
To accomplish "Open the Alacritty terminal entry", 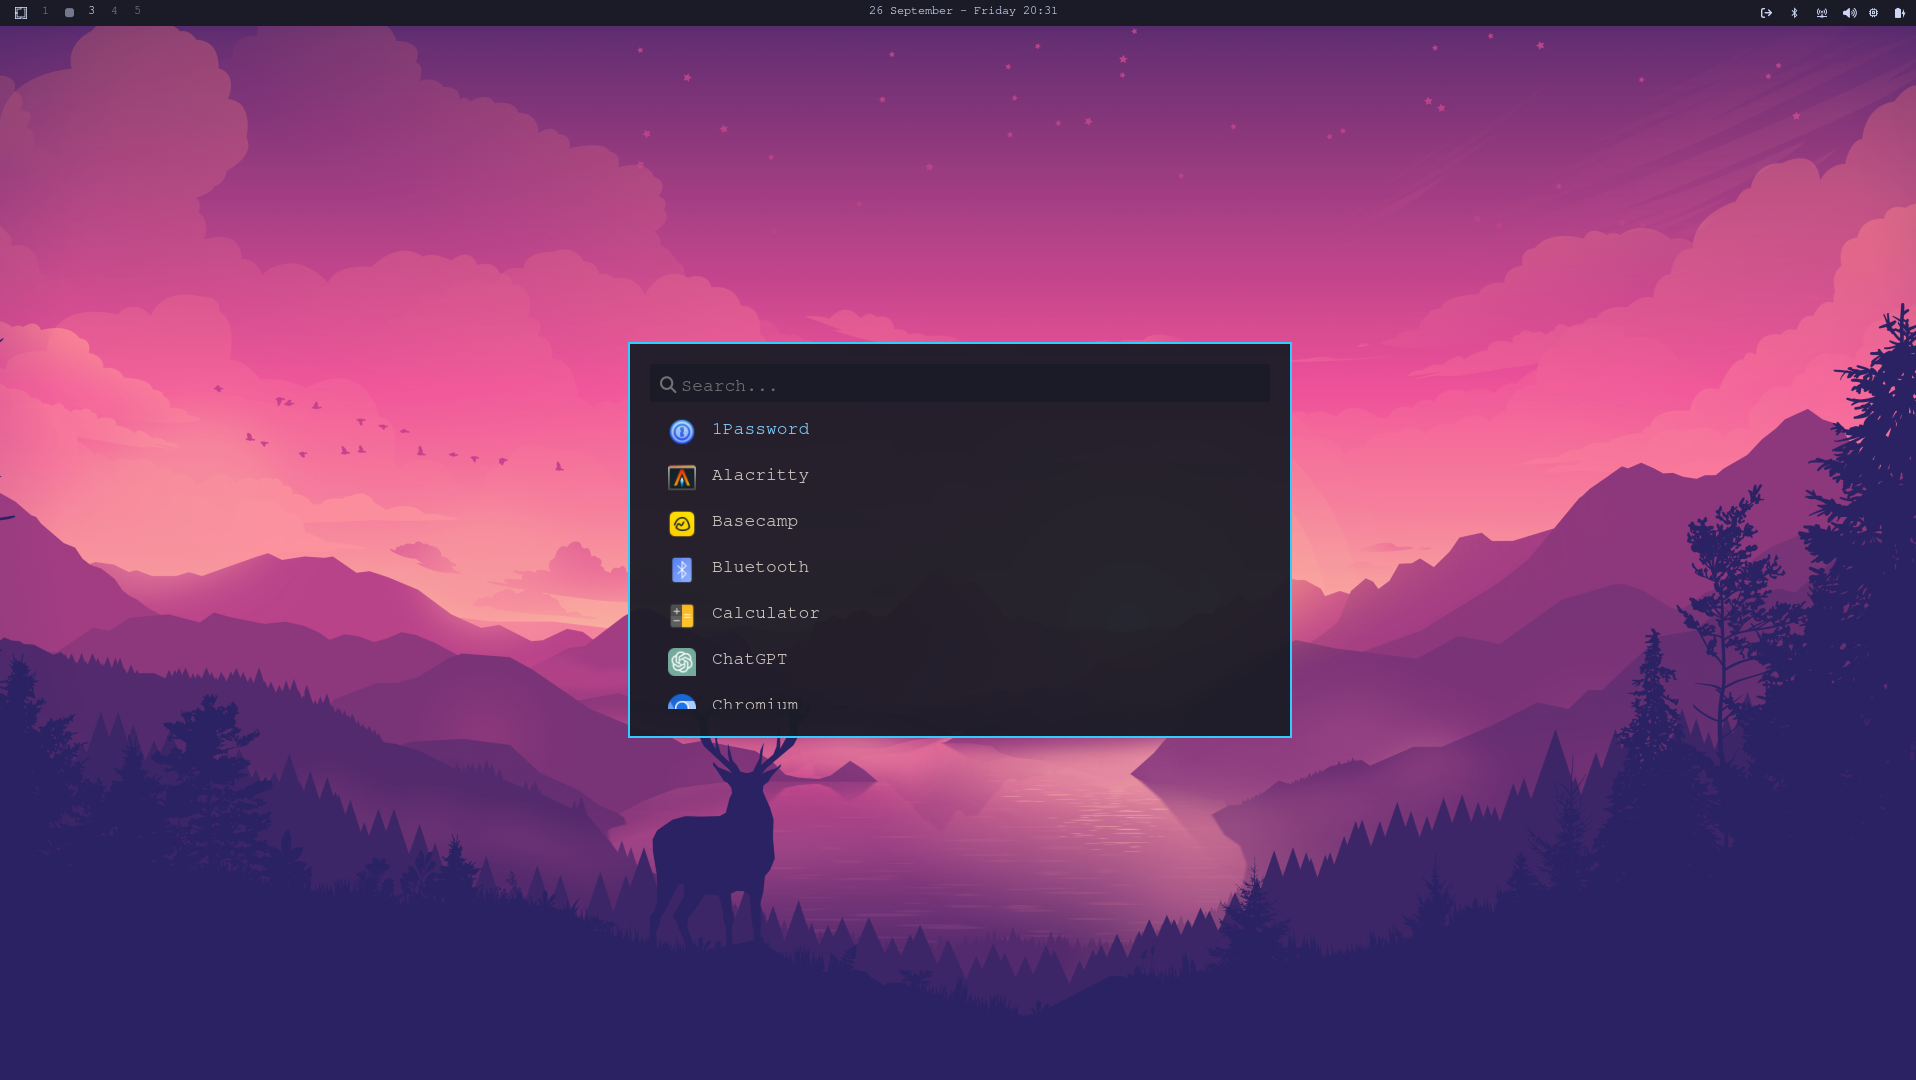I will coord(760,476).
